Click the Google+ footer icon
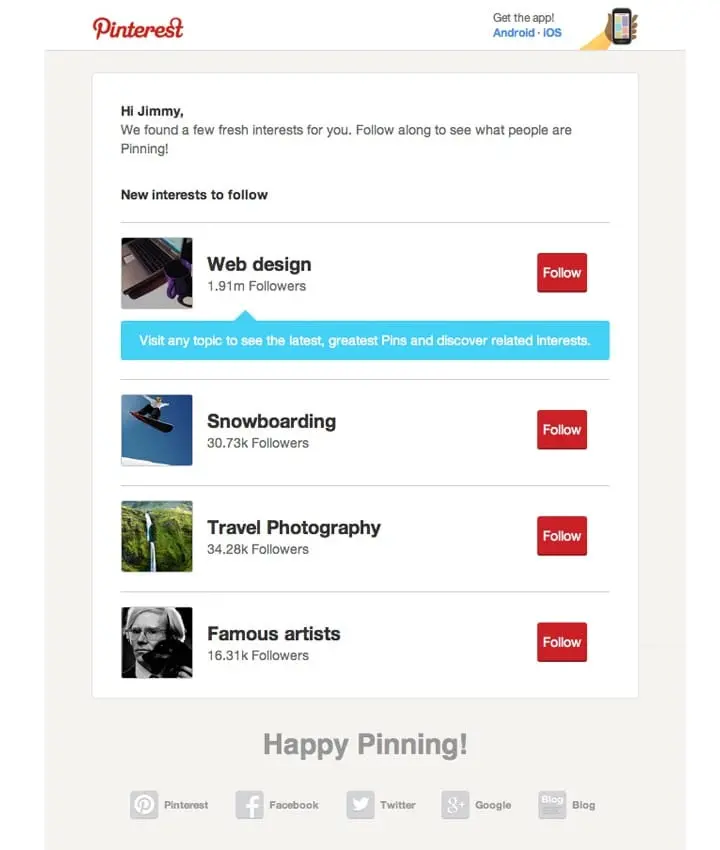The image size is (720, 850). tap(453, 804)
